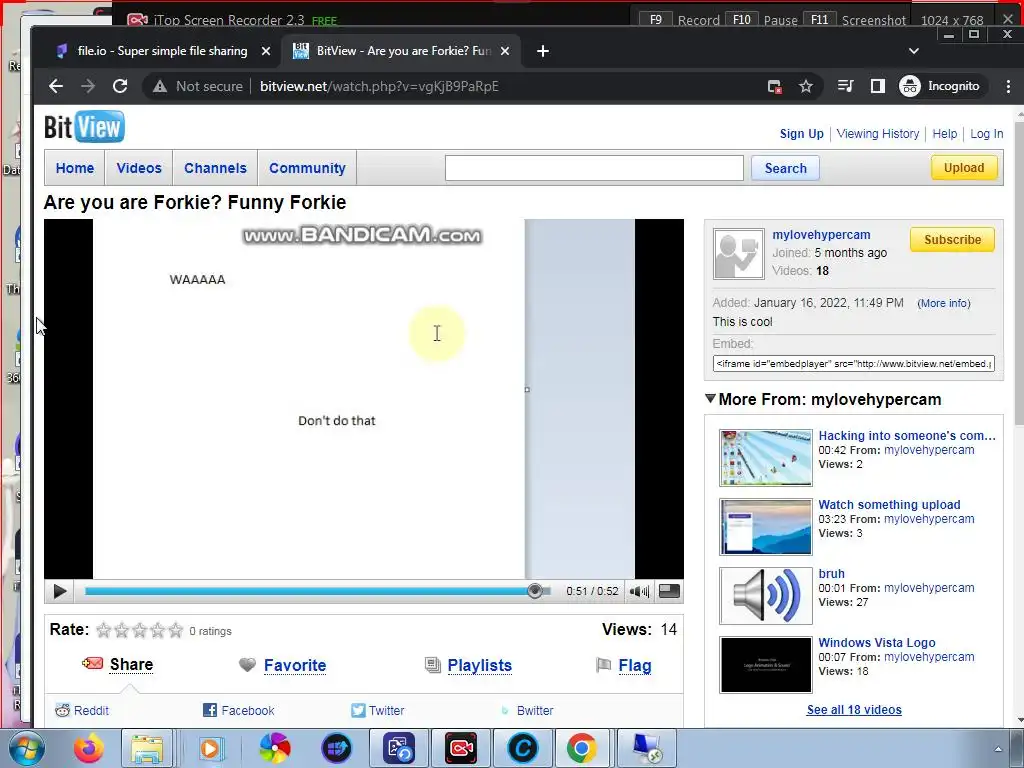Open the Home menu item
1024x768 pixels.
pyautogui.click(x=74, y=168)
